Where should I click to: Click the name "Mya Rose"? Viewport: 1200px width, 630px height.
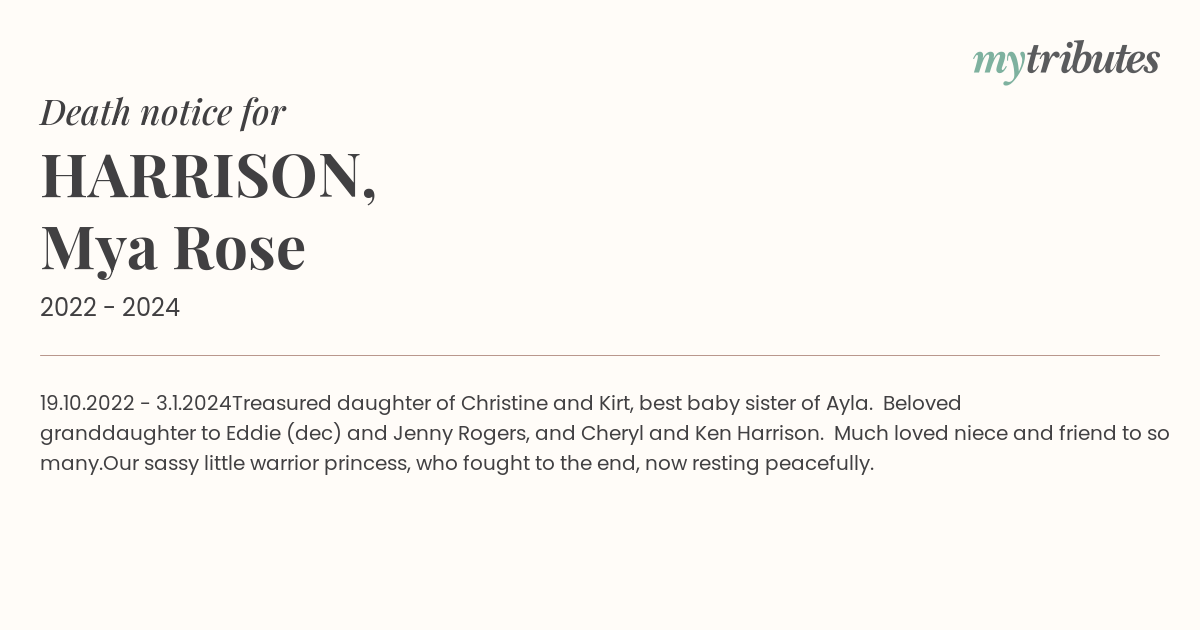pyautogui.click(x=173, y=248)
